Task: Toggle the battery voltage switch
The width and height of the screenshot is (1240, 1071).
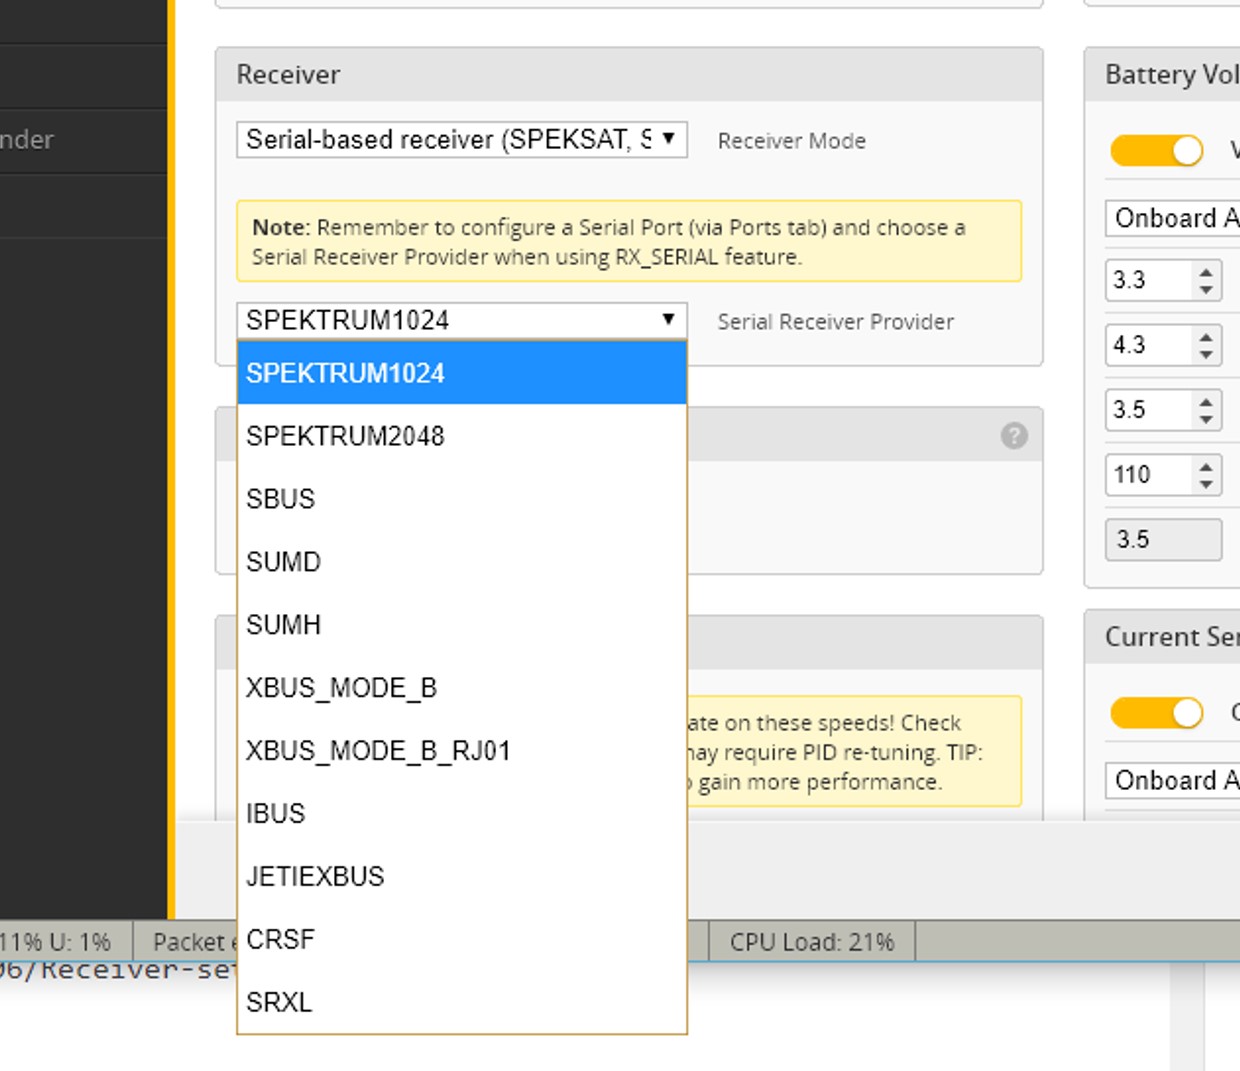Action: pos(1157,151)
